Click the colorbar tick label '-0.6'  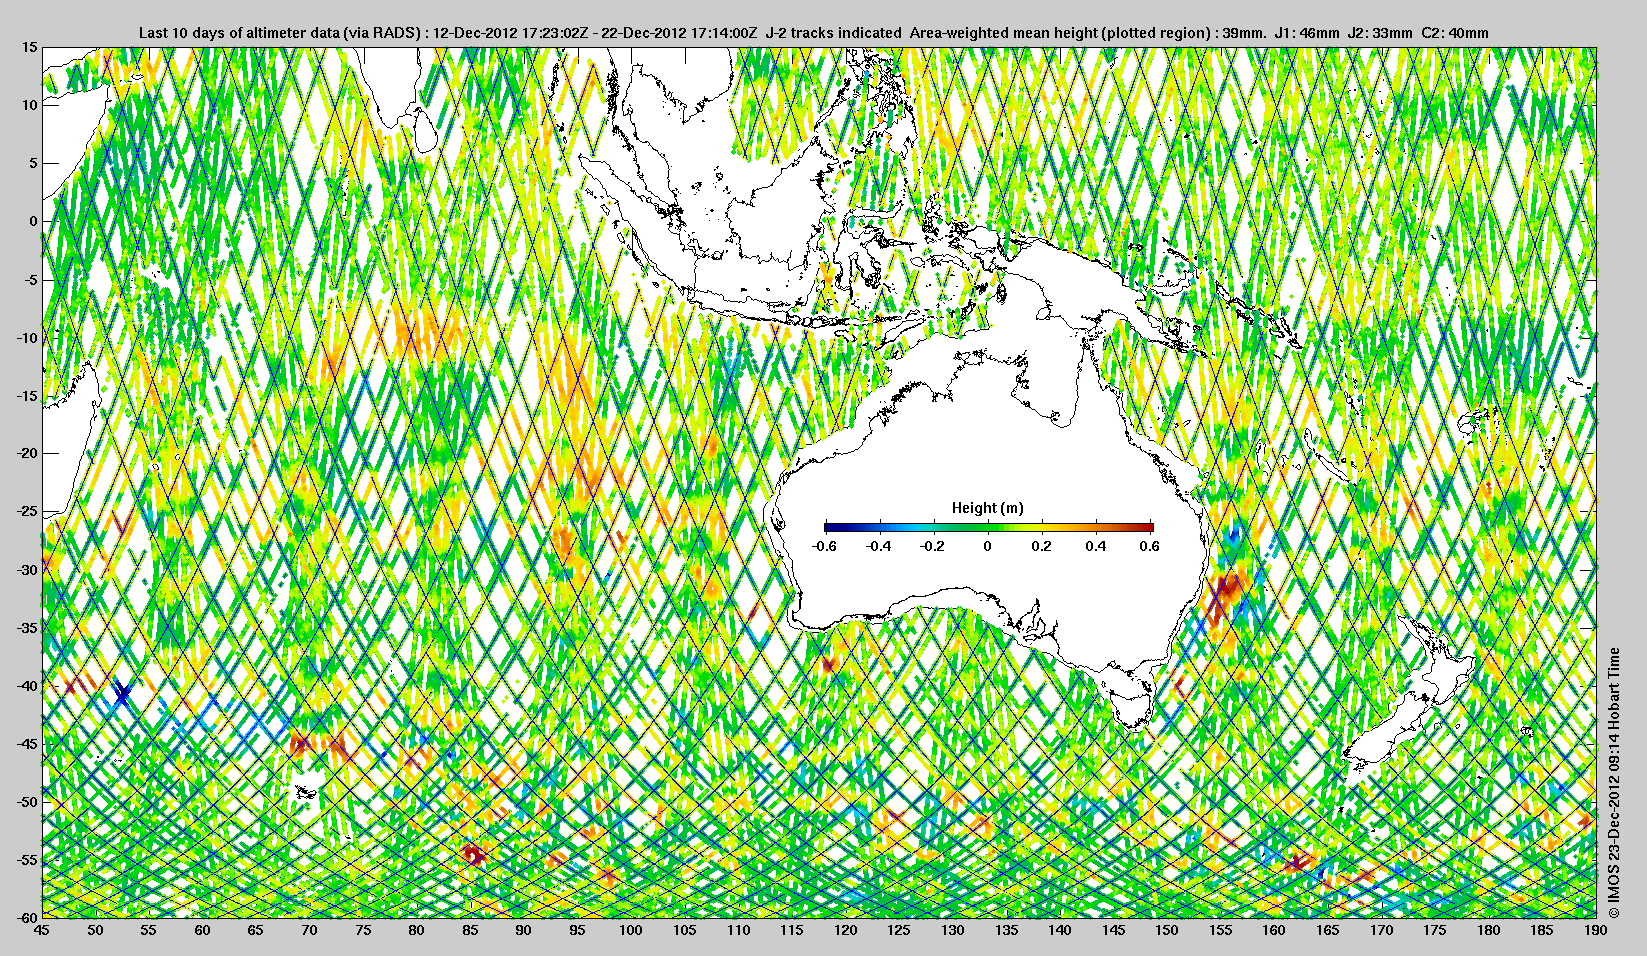point(825,546)
